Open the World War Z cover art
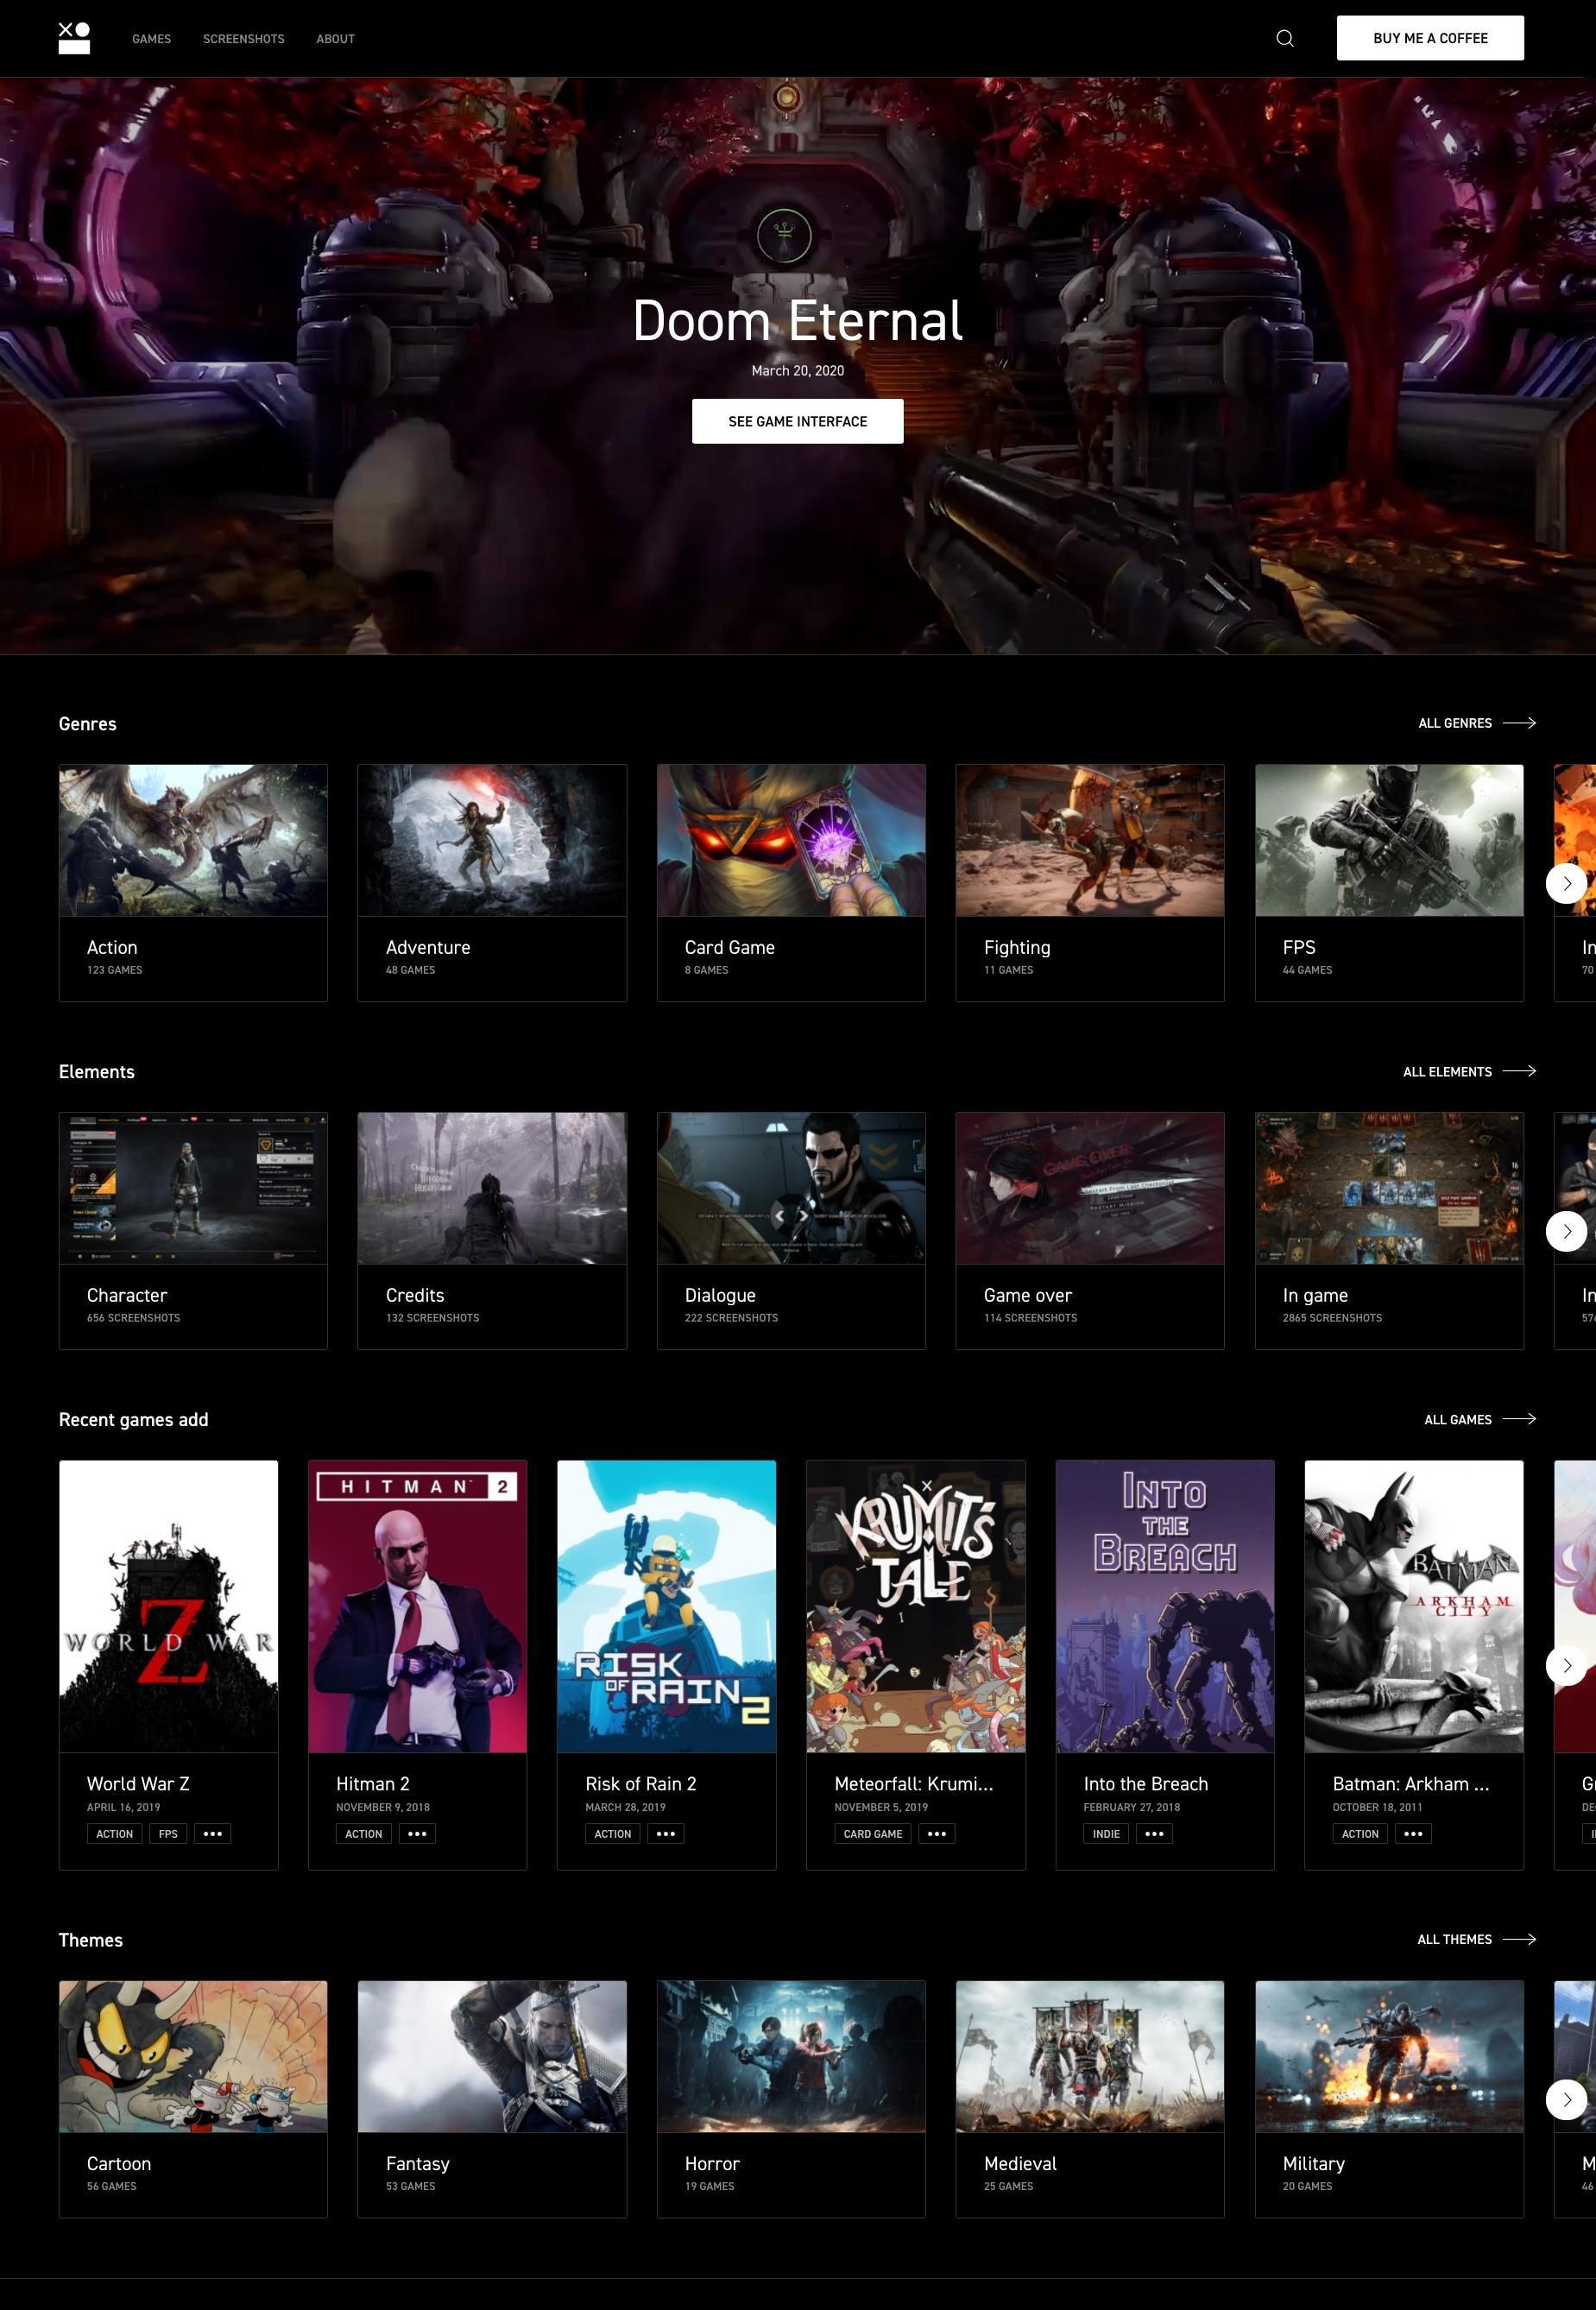1596x2310 pixels. coord(168,1606)
